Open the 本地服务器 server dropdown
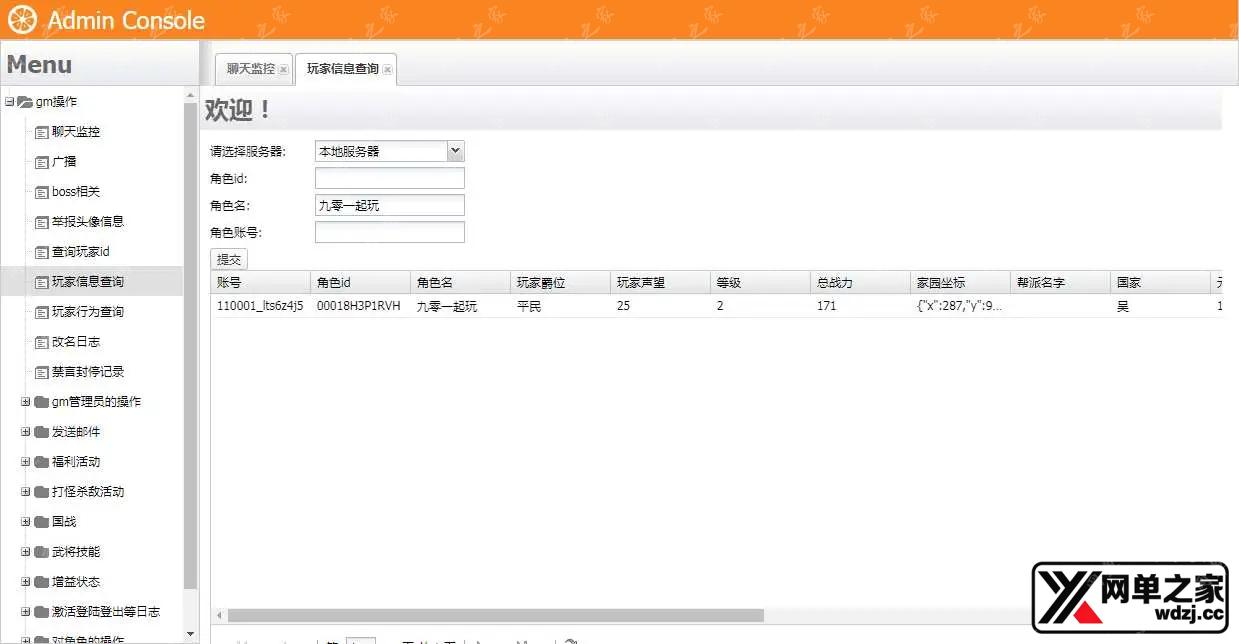The height and width of the screenshot is (644, 1239). point(455,150)
